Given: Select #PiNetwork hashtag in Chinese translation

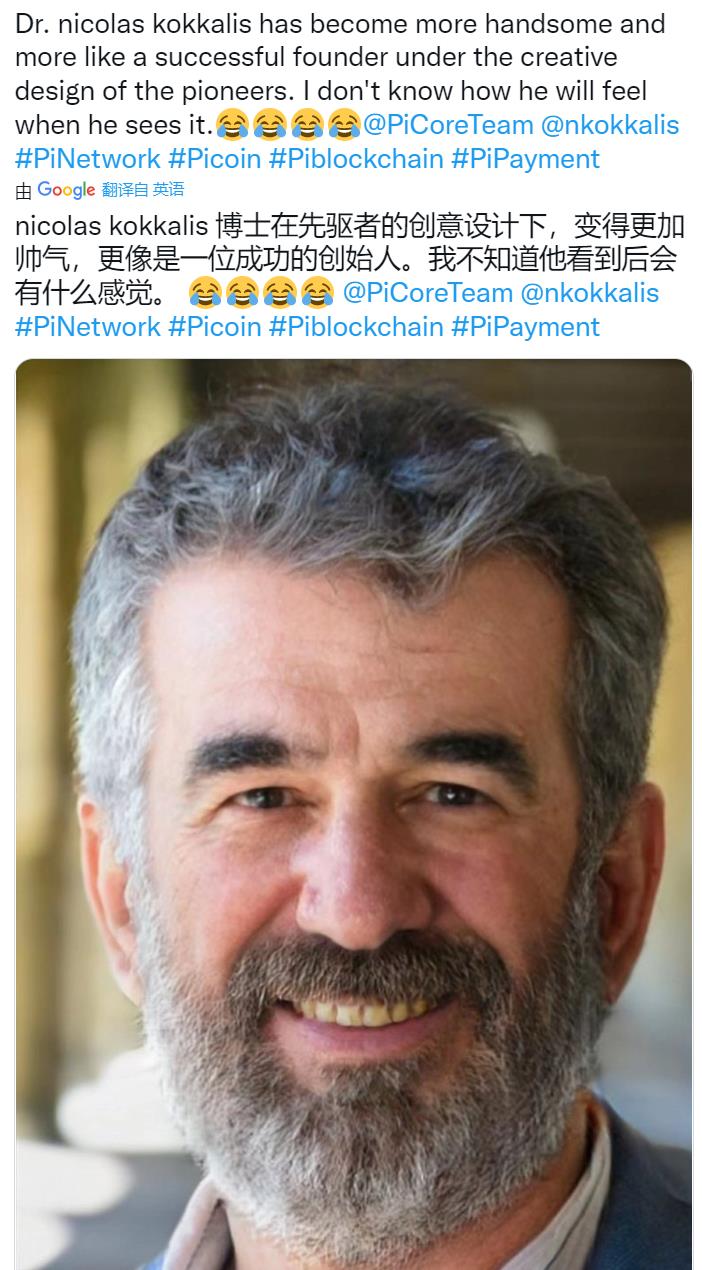Looking at the screenshot, I should point(88,326).
